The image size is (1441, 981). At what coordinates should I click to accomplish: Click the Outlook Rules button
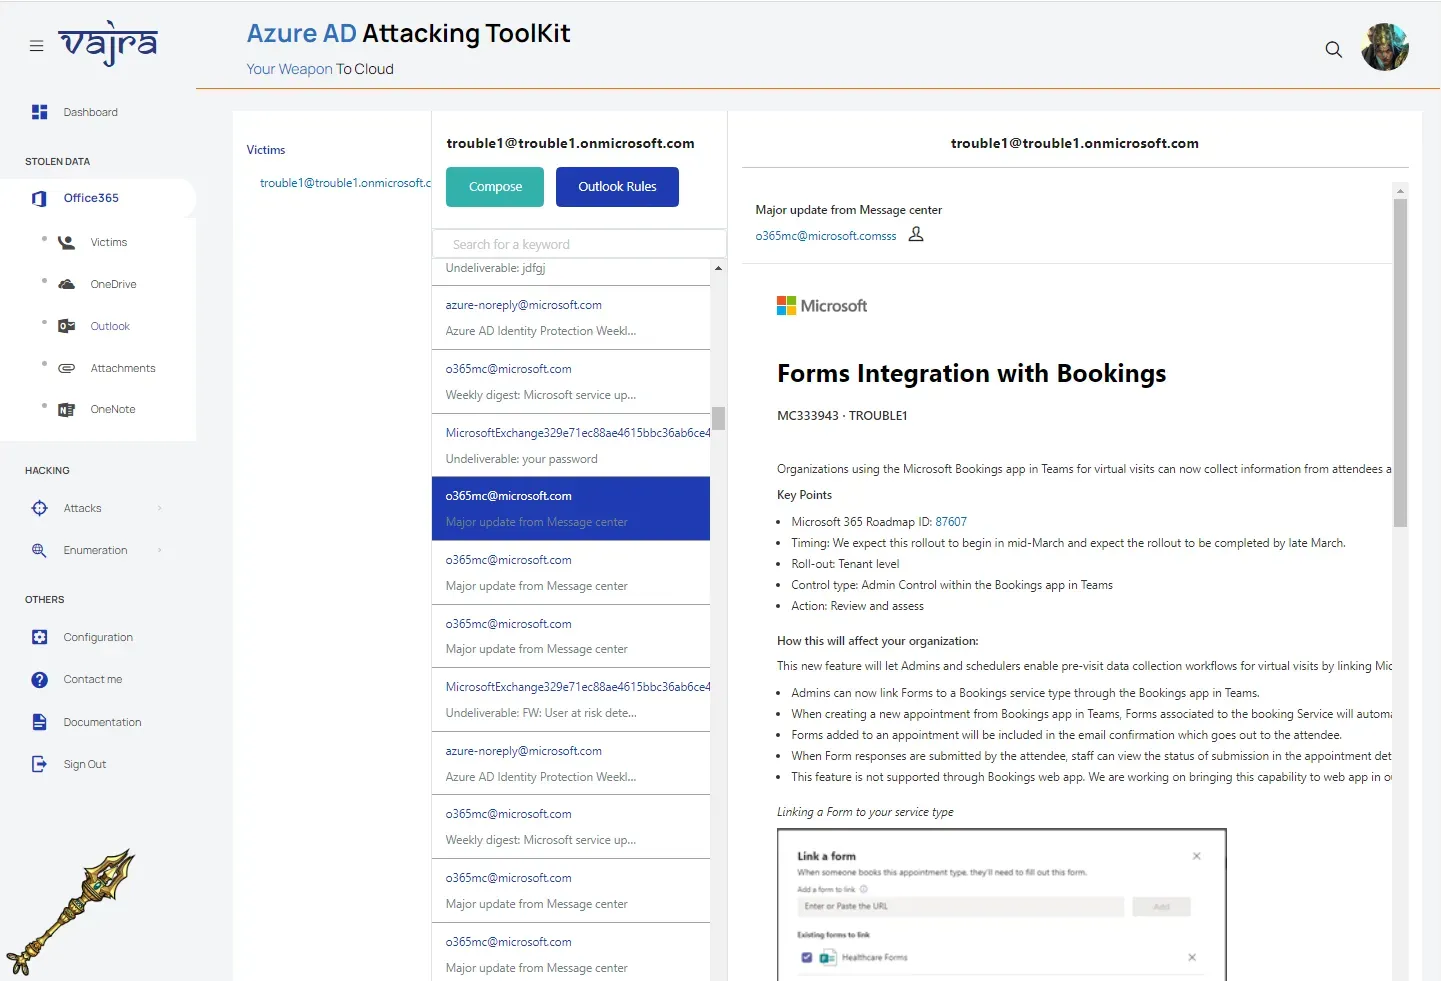pos(617,187)
